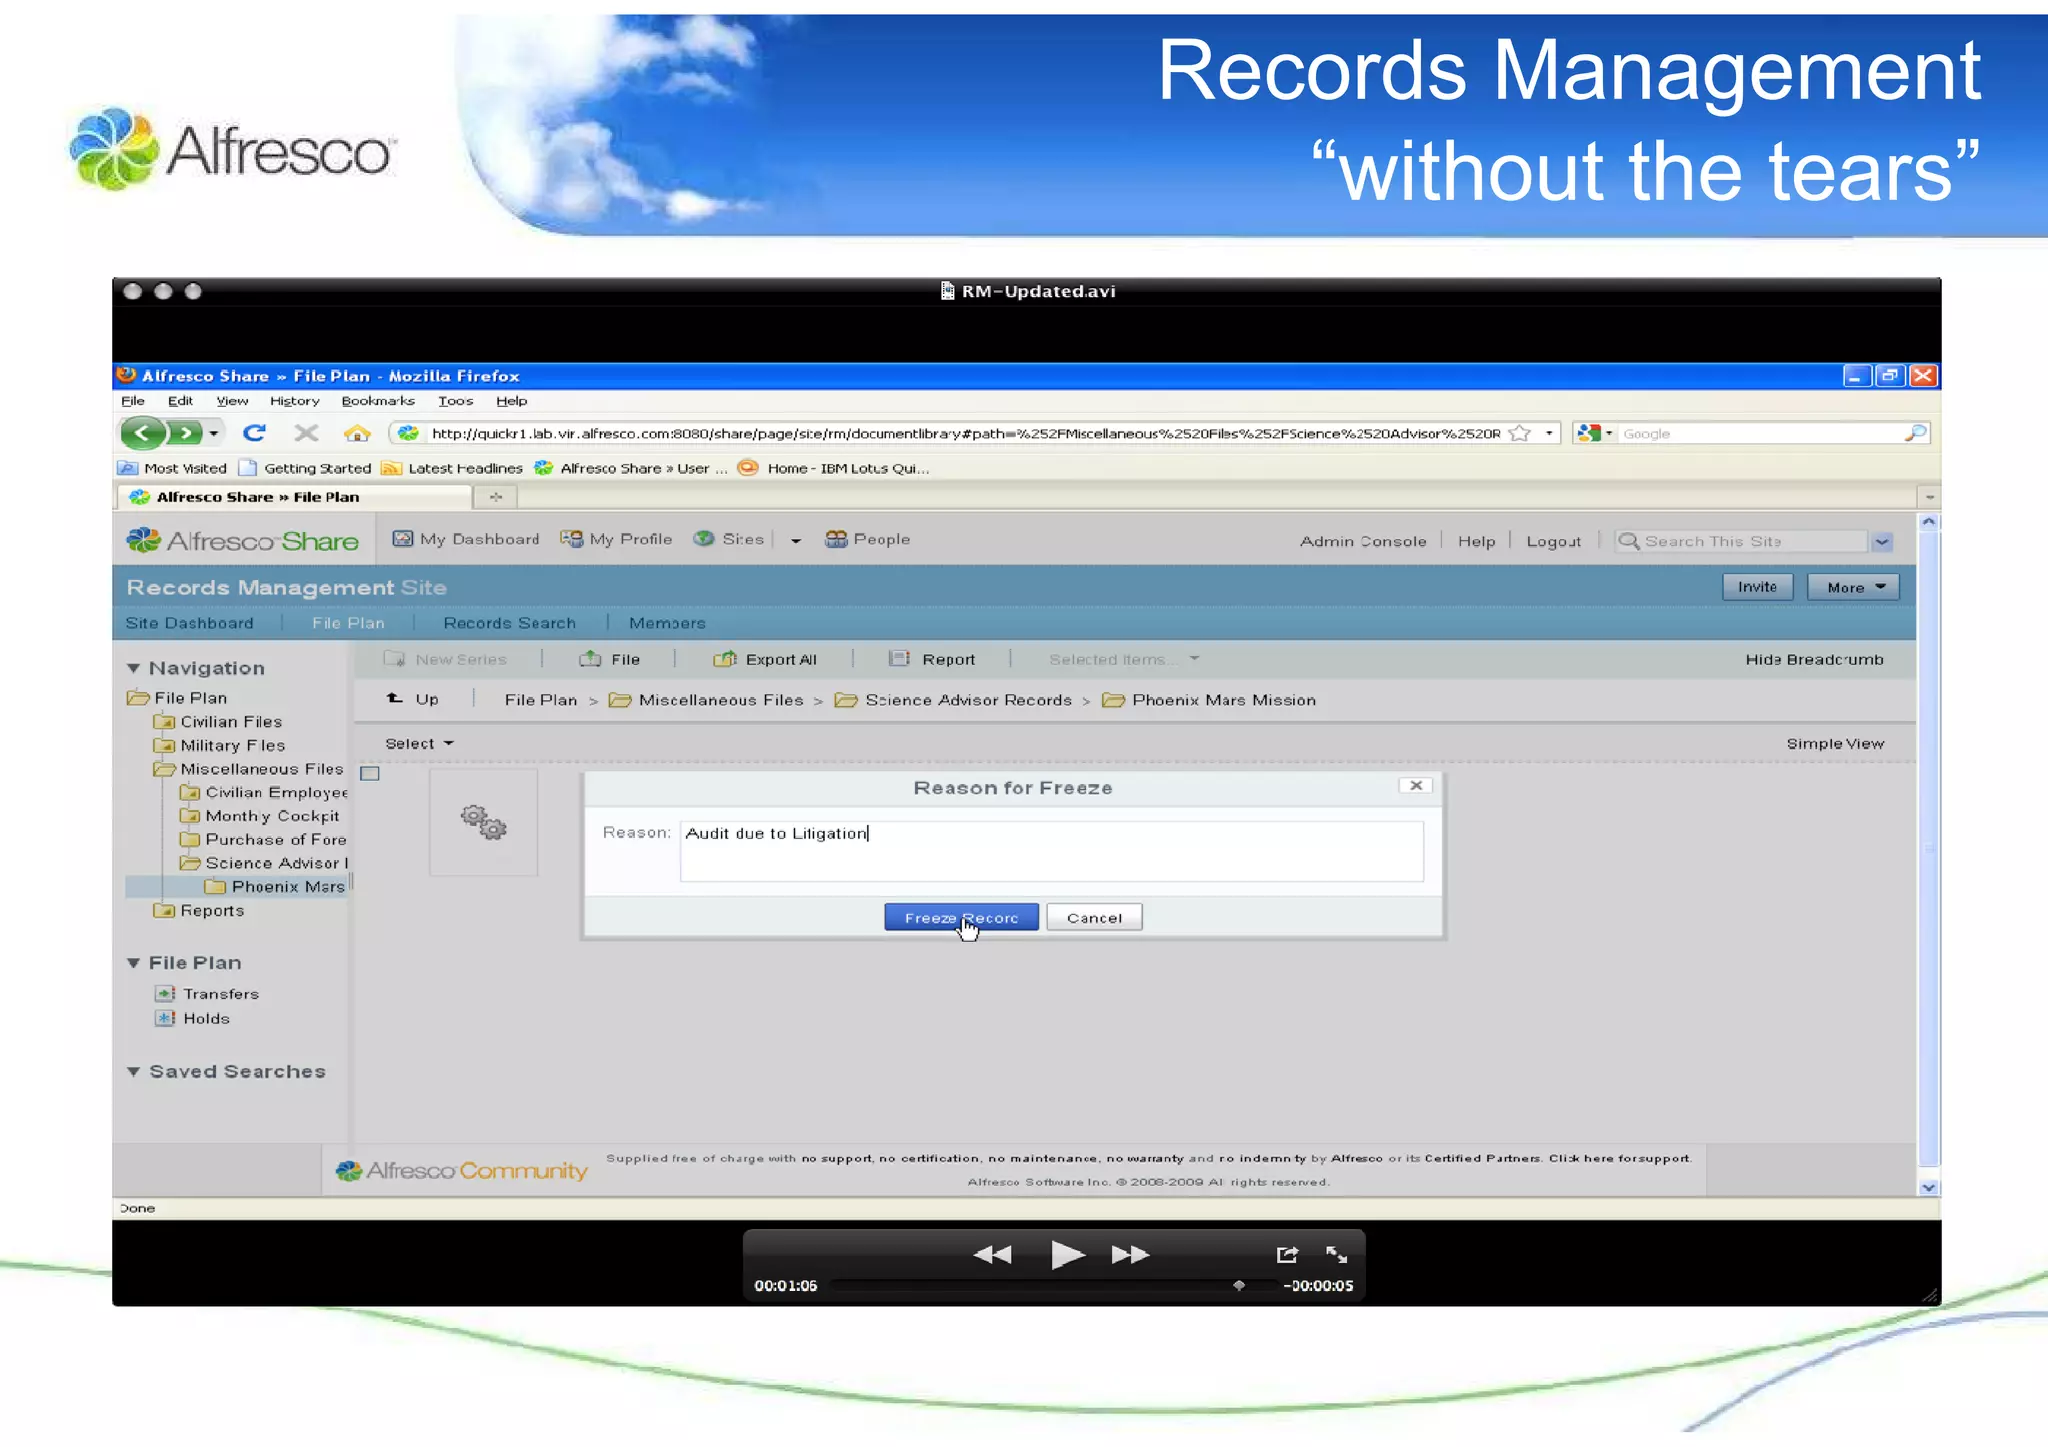Screen dimensions: 2048x1447
Task: Switch to the Members tab
Action: pyautogui.click(x=667, y=623)
